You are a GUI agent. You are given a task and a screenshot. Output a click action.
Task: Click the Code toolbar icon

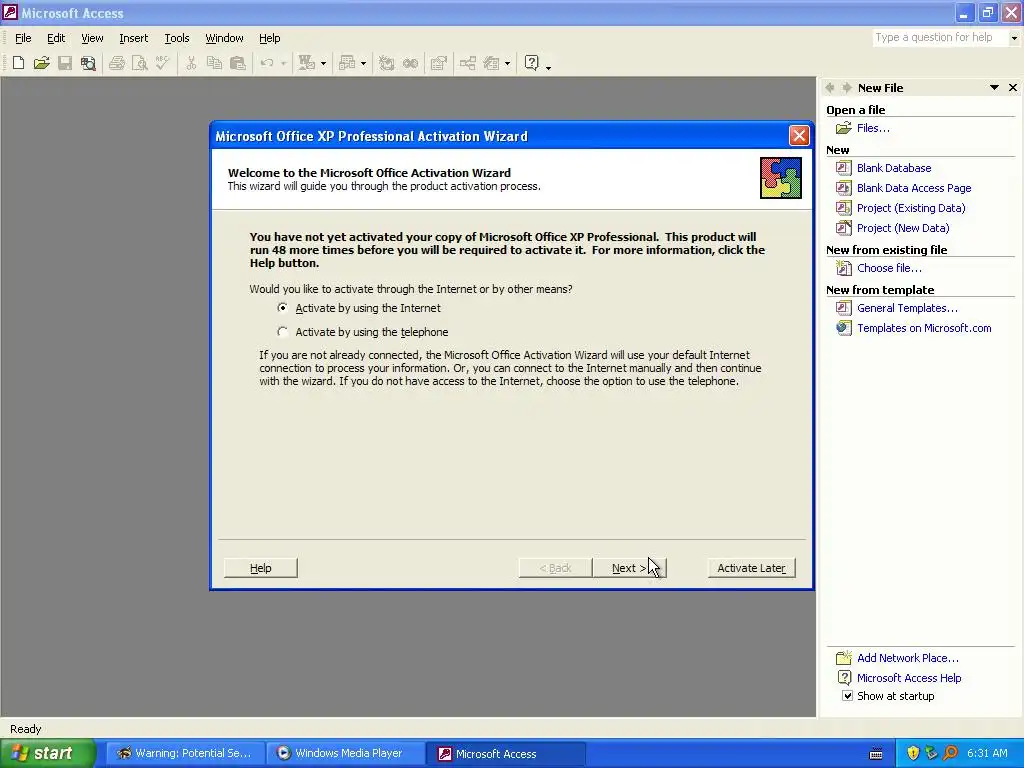pos(387,63)
